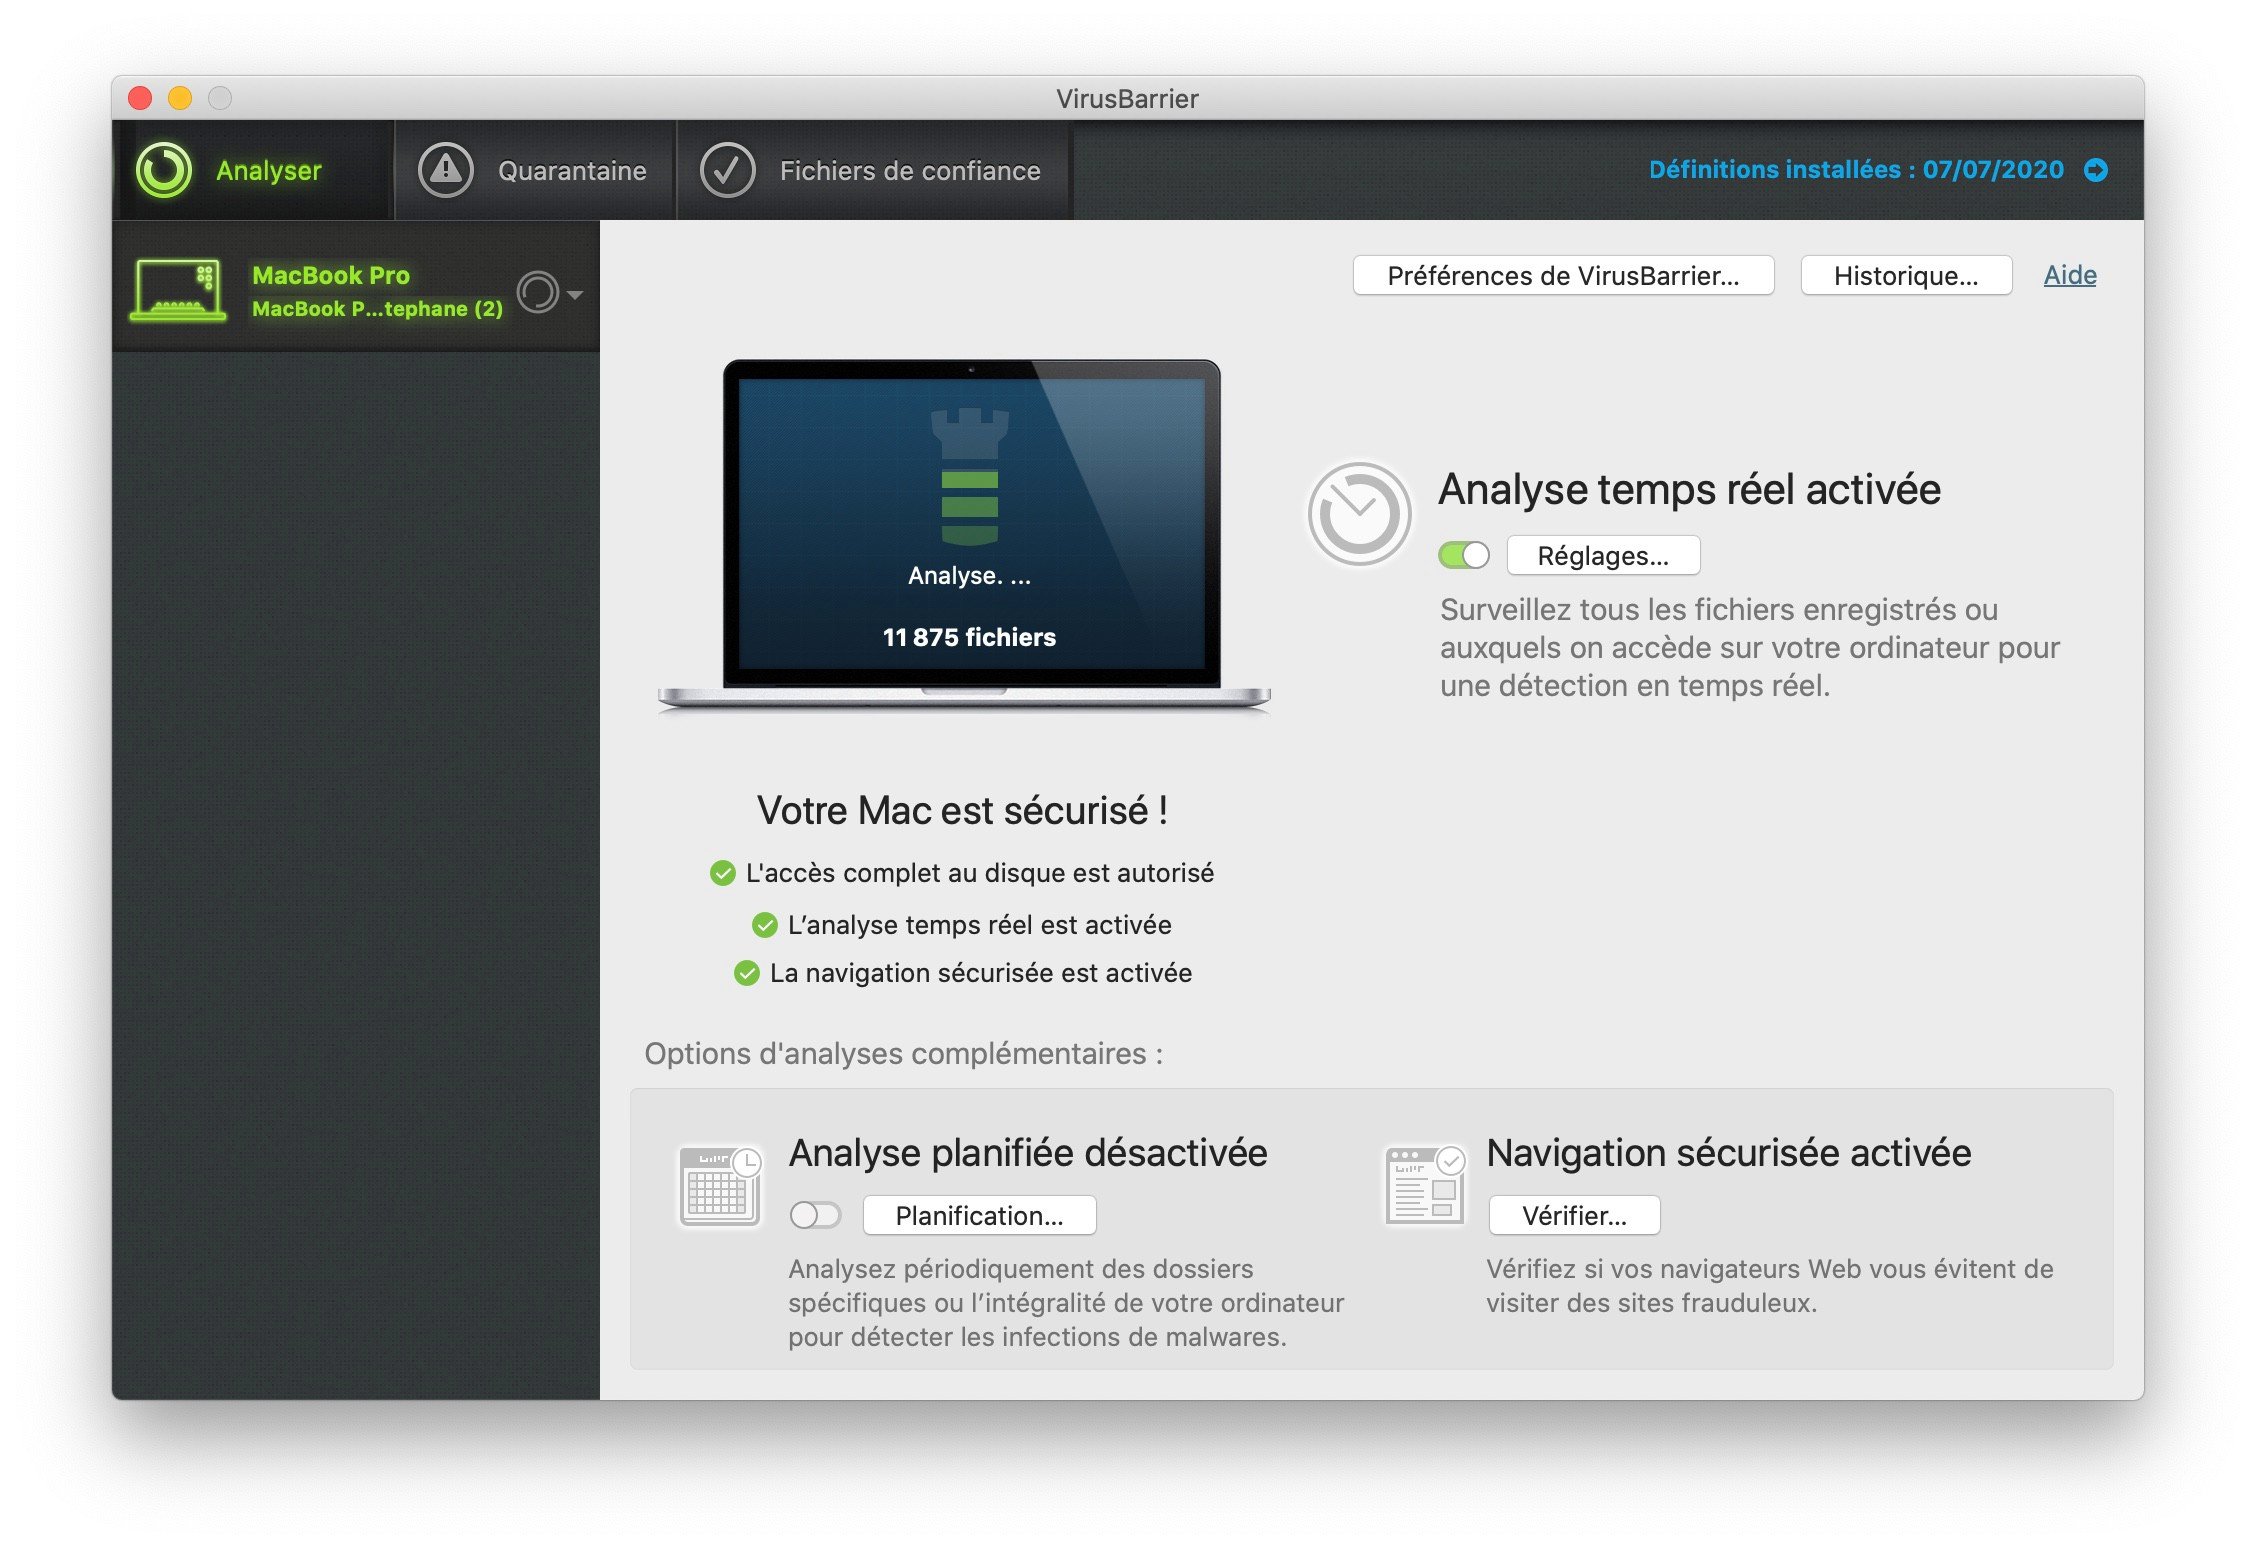
Task: Enable scheduled scans with the toggle
Action: (815, 1214)
